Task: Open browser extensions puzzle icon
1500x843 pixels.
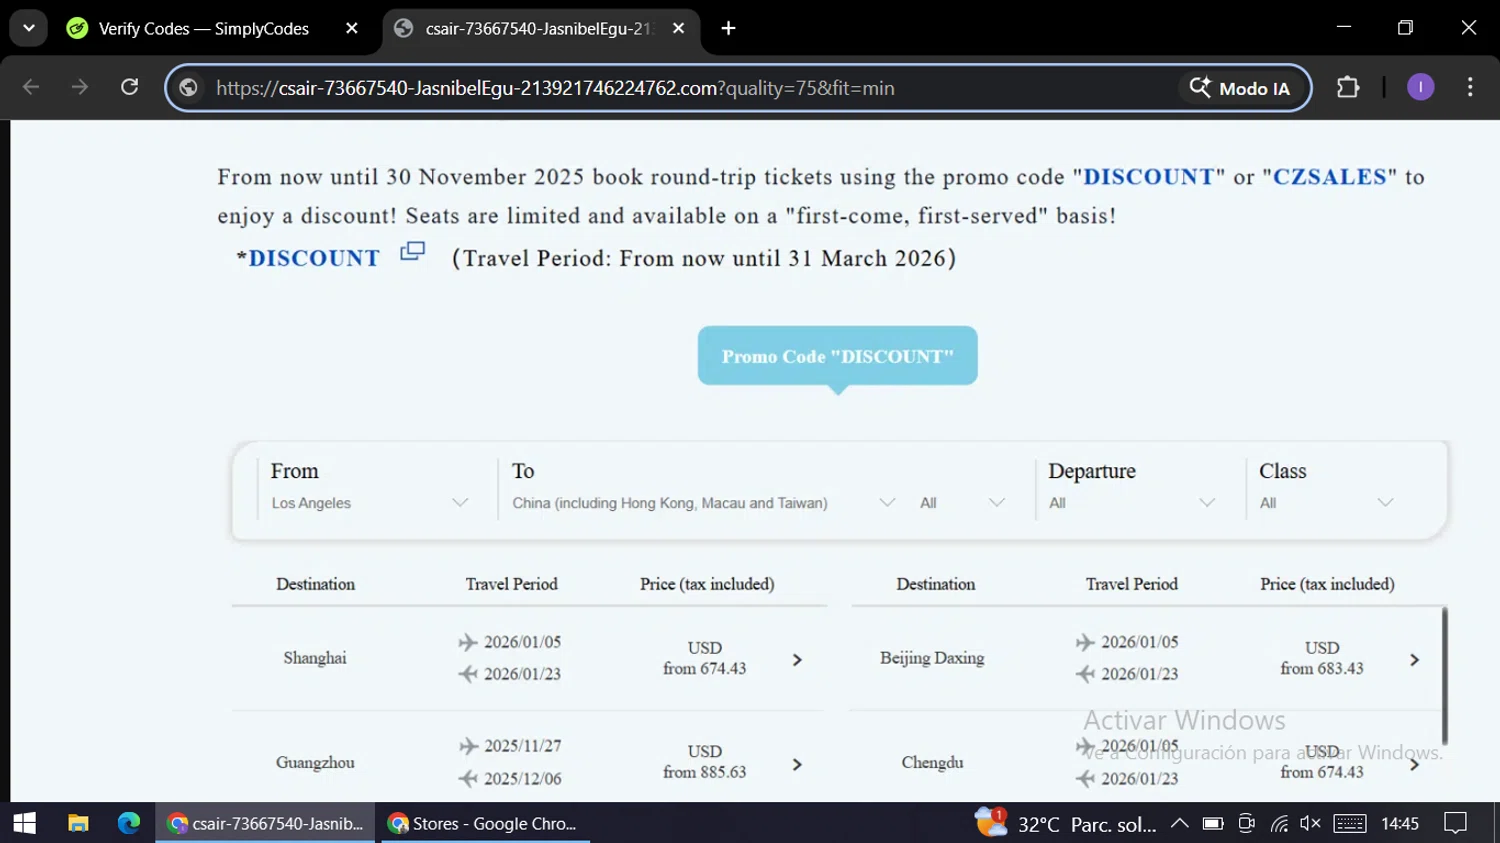Action: click(x=1348, y=87)
